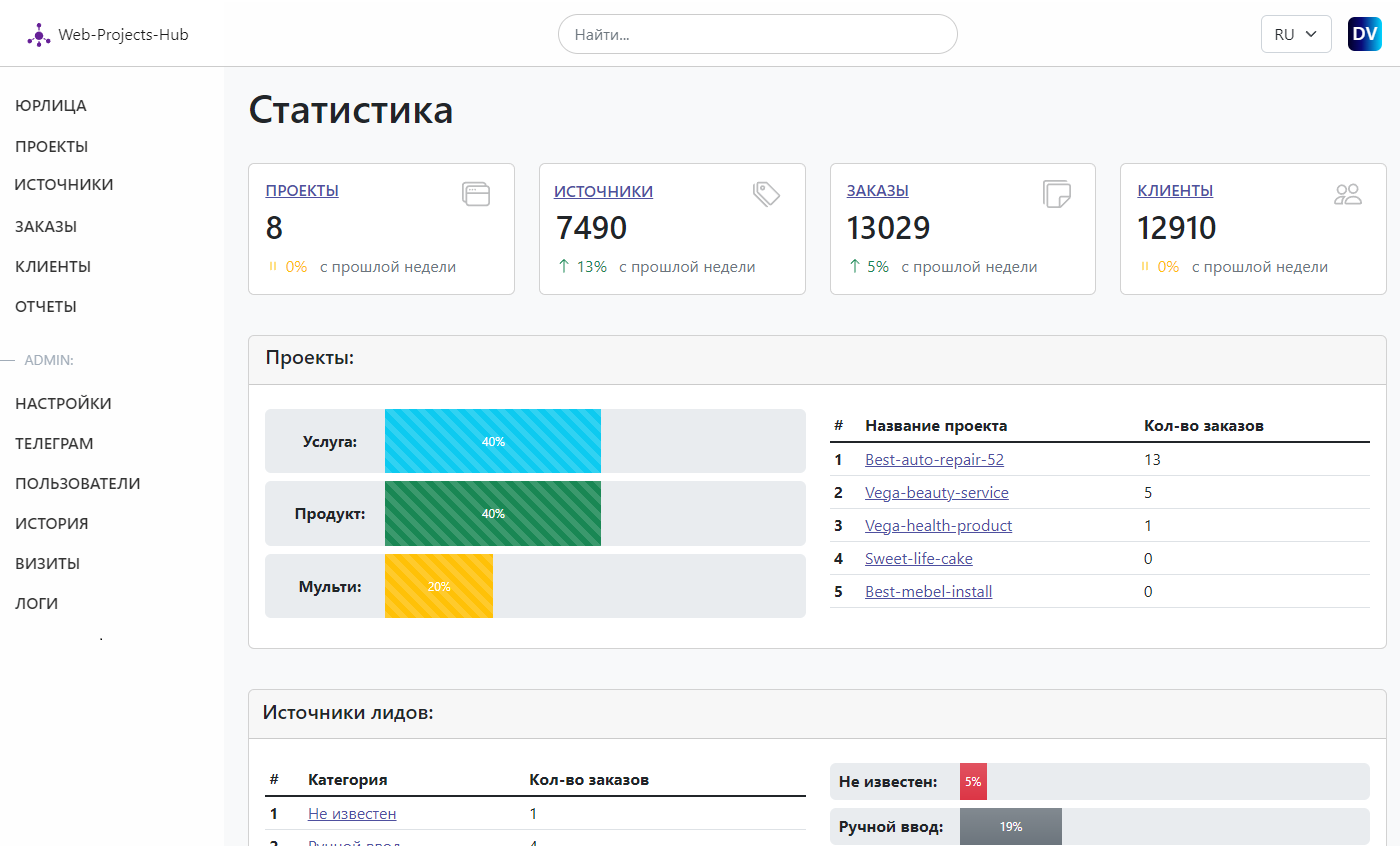Open the RU language dropdown
Image resolution: width=1400 pixels, height=846 pixels.
point(1296,33)
